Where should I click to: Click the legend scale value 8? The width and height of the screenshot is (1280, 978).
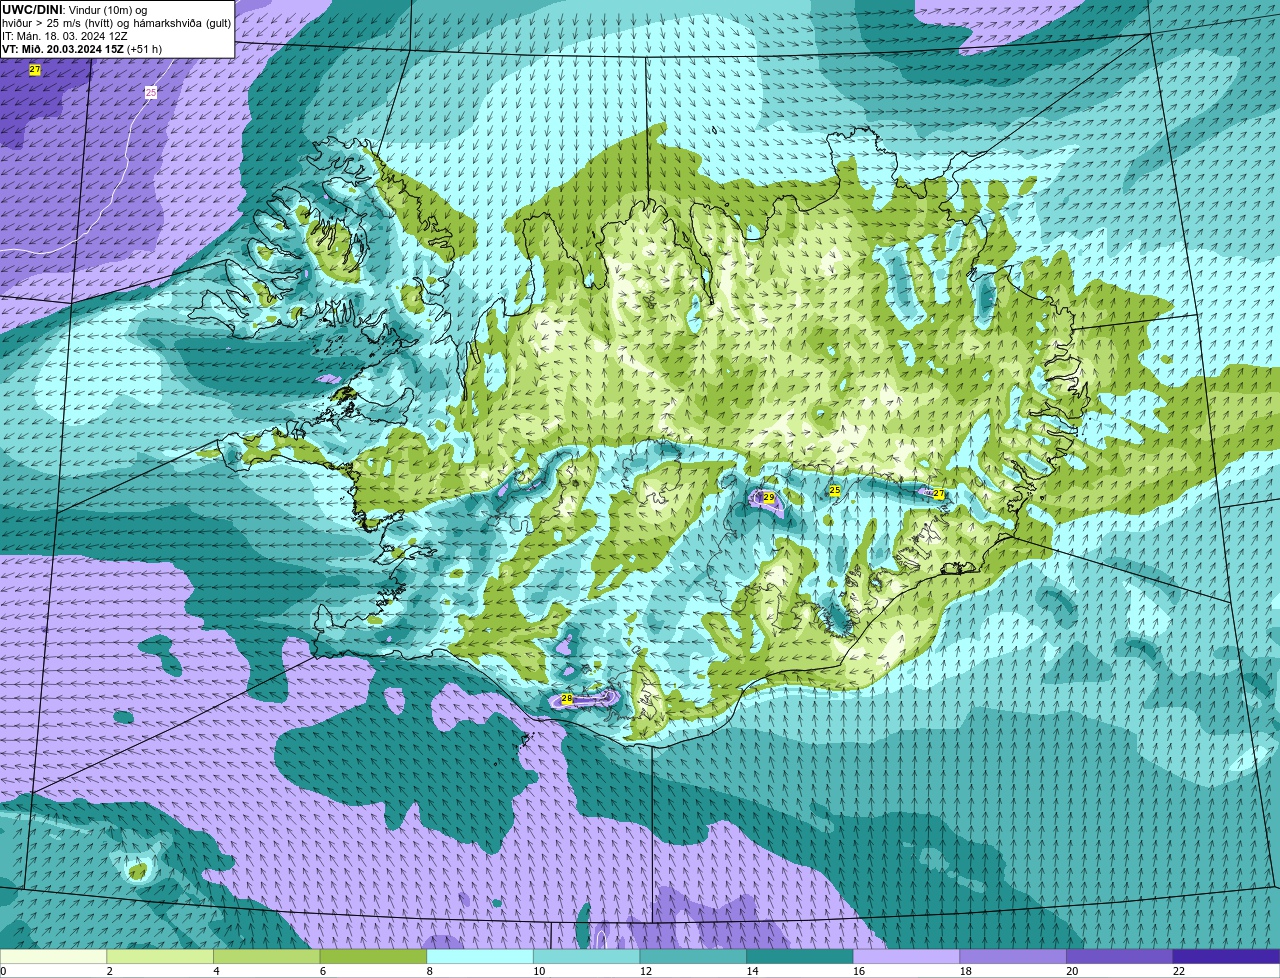(429, 971)
